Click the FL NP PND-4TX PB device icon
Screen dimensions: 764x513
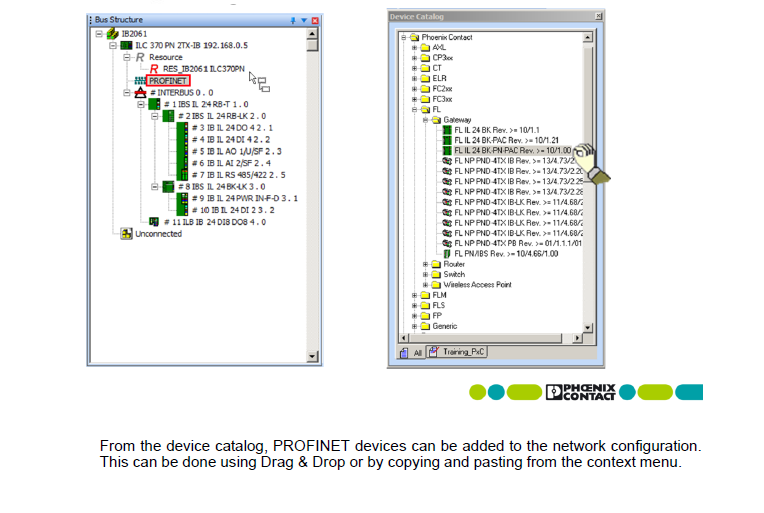(446, 243)
